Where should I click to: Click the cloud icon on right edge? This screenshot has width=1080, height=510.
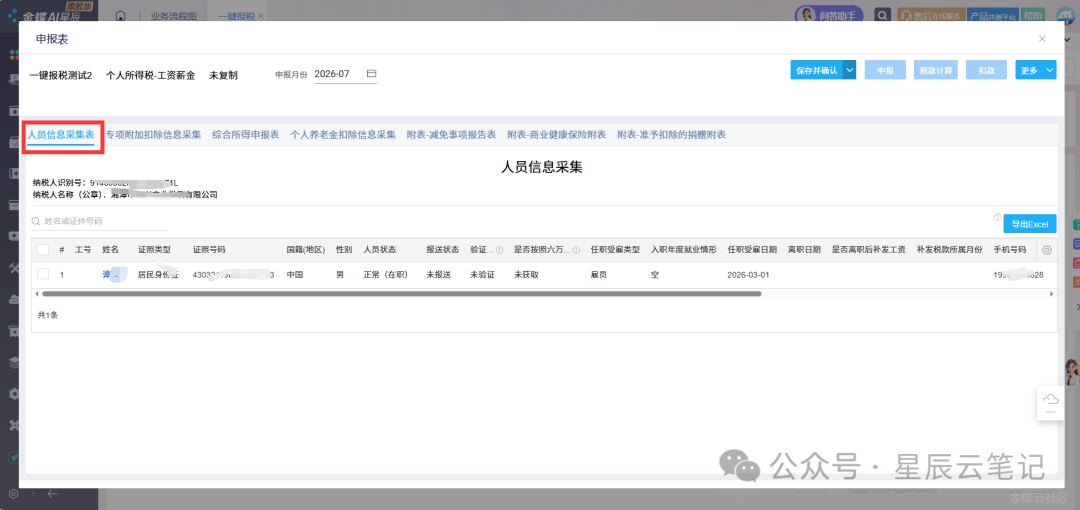[1050, 400]
